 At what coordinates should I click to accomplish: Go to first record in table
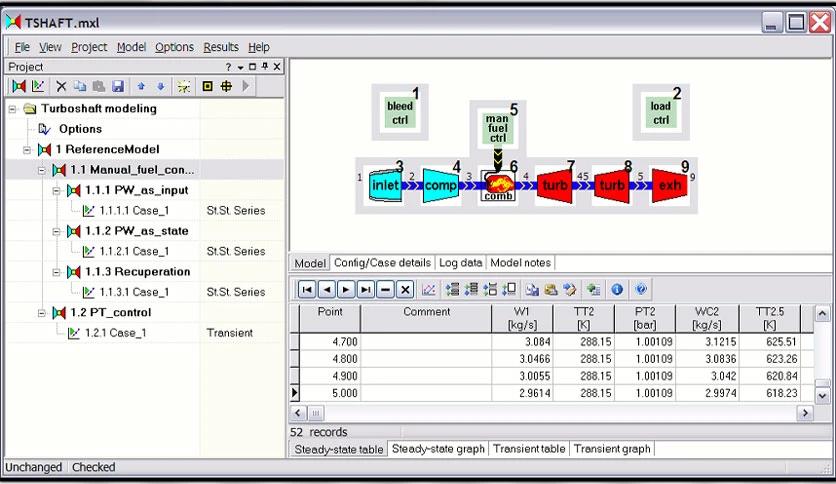click(307, 289)
